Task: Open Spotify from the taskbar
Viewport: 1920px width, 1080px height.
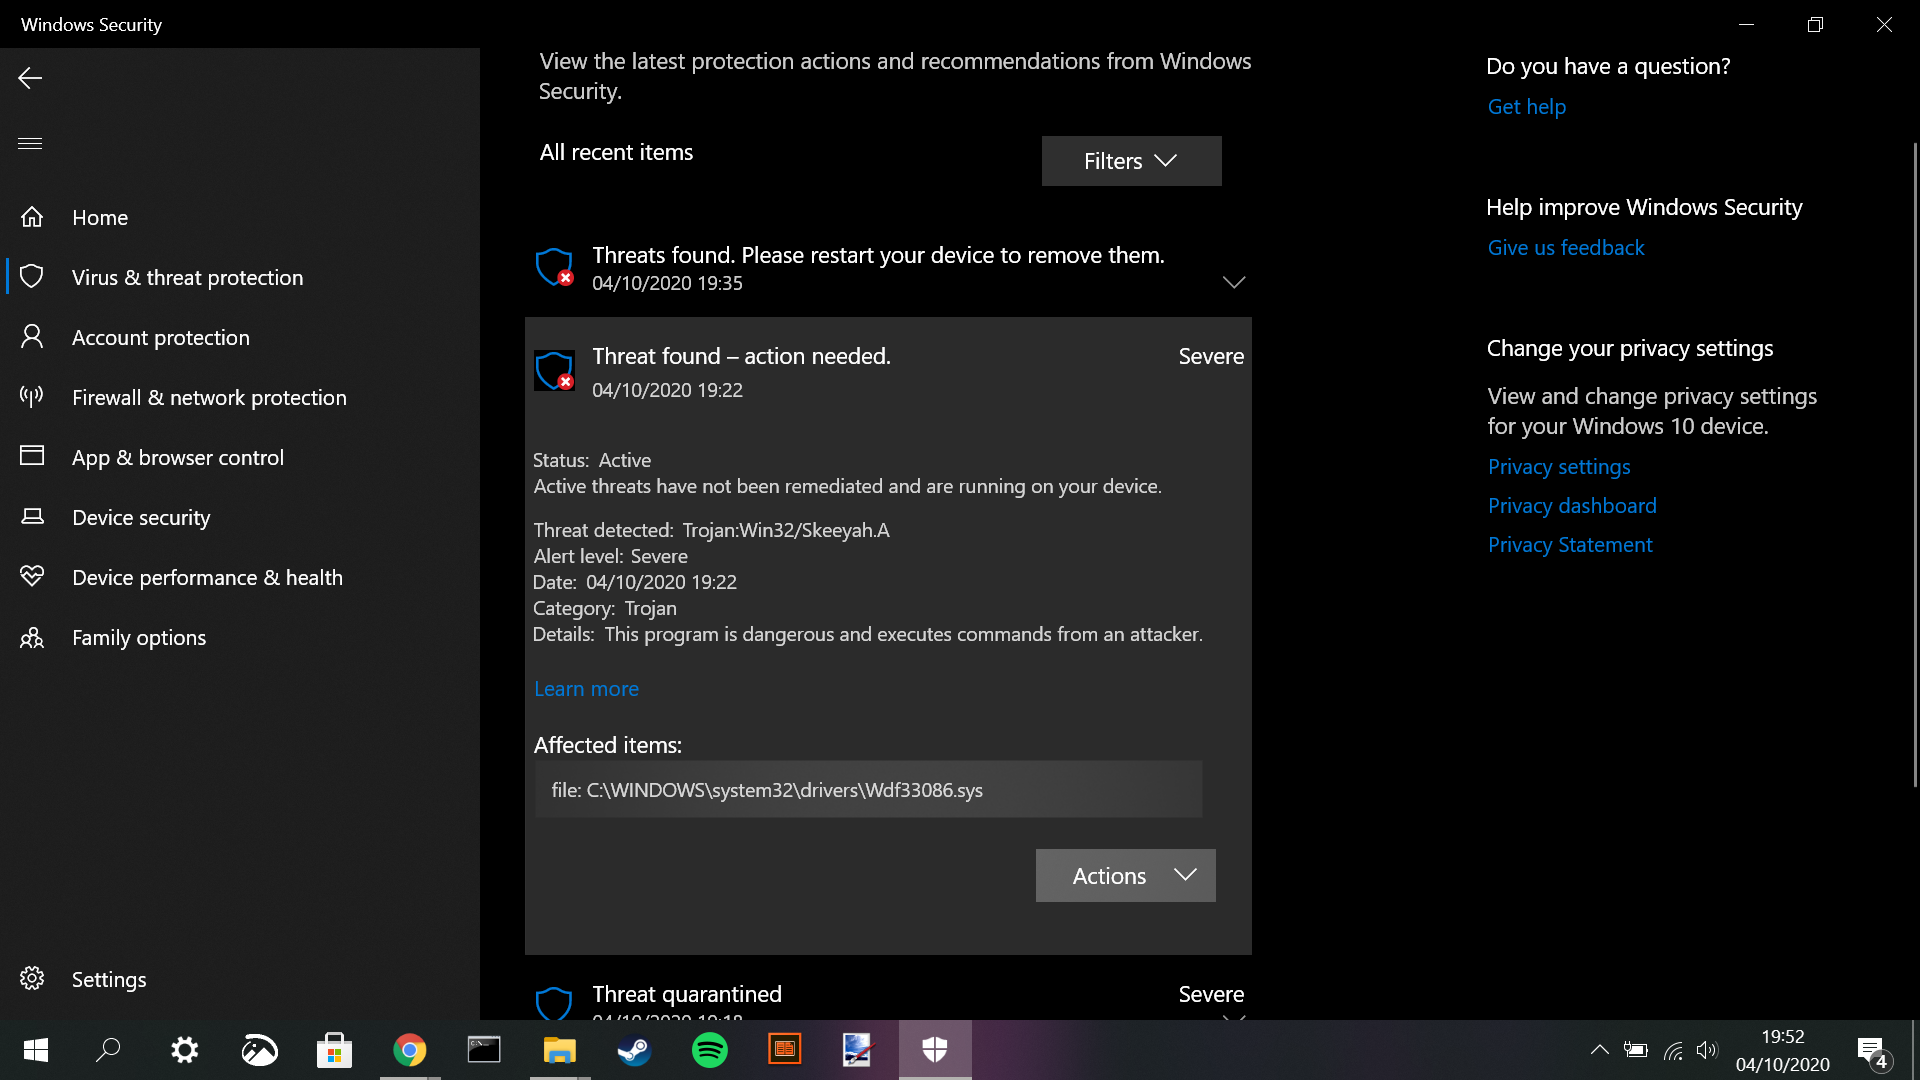Action: 710,1050
